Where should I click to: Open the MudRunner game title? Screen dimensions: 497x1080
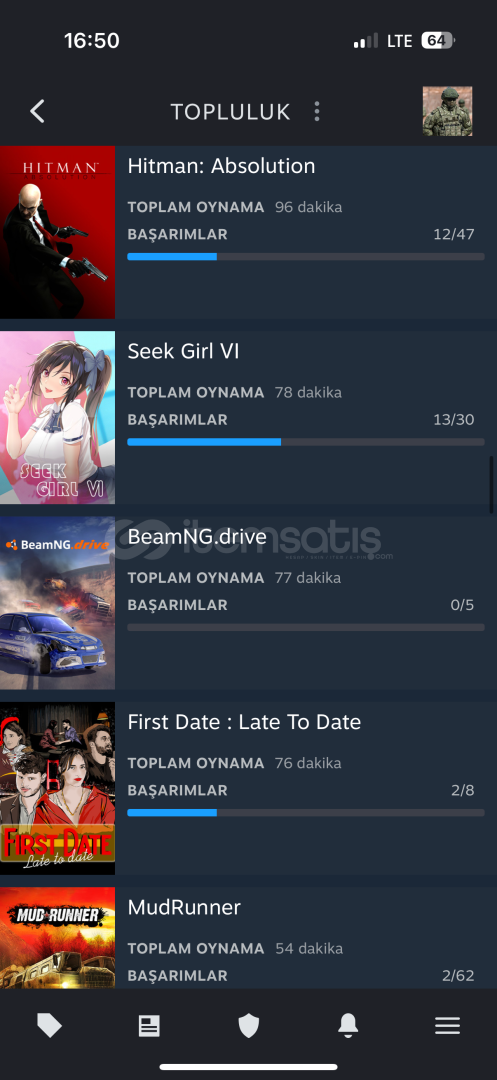[x=184, y=907]
